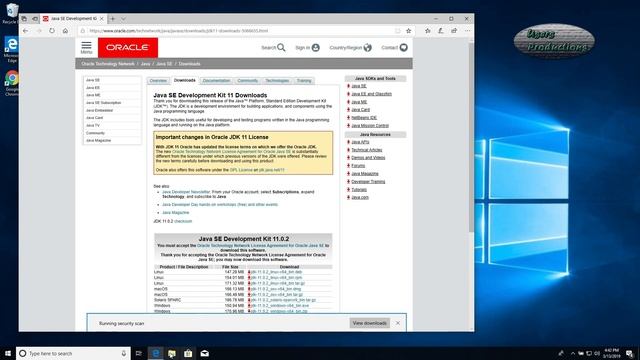The width and height of the screenshot is (640, 360).
Task: Switch to the Community tab
Action: 247,80
